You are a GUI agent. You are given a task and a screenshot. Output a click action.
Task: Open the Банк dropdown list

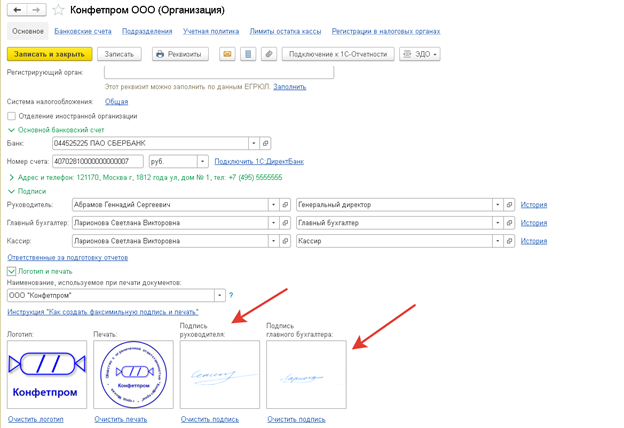tap(254, 144)
